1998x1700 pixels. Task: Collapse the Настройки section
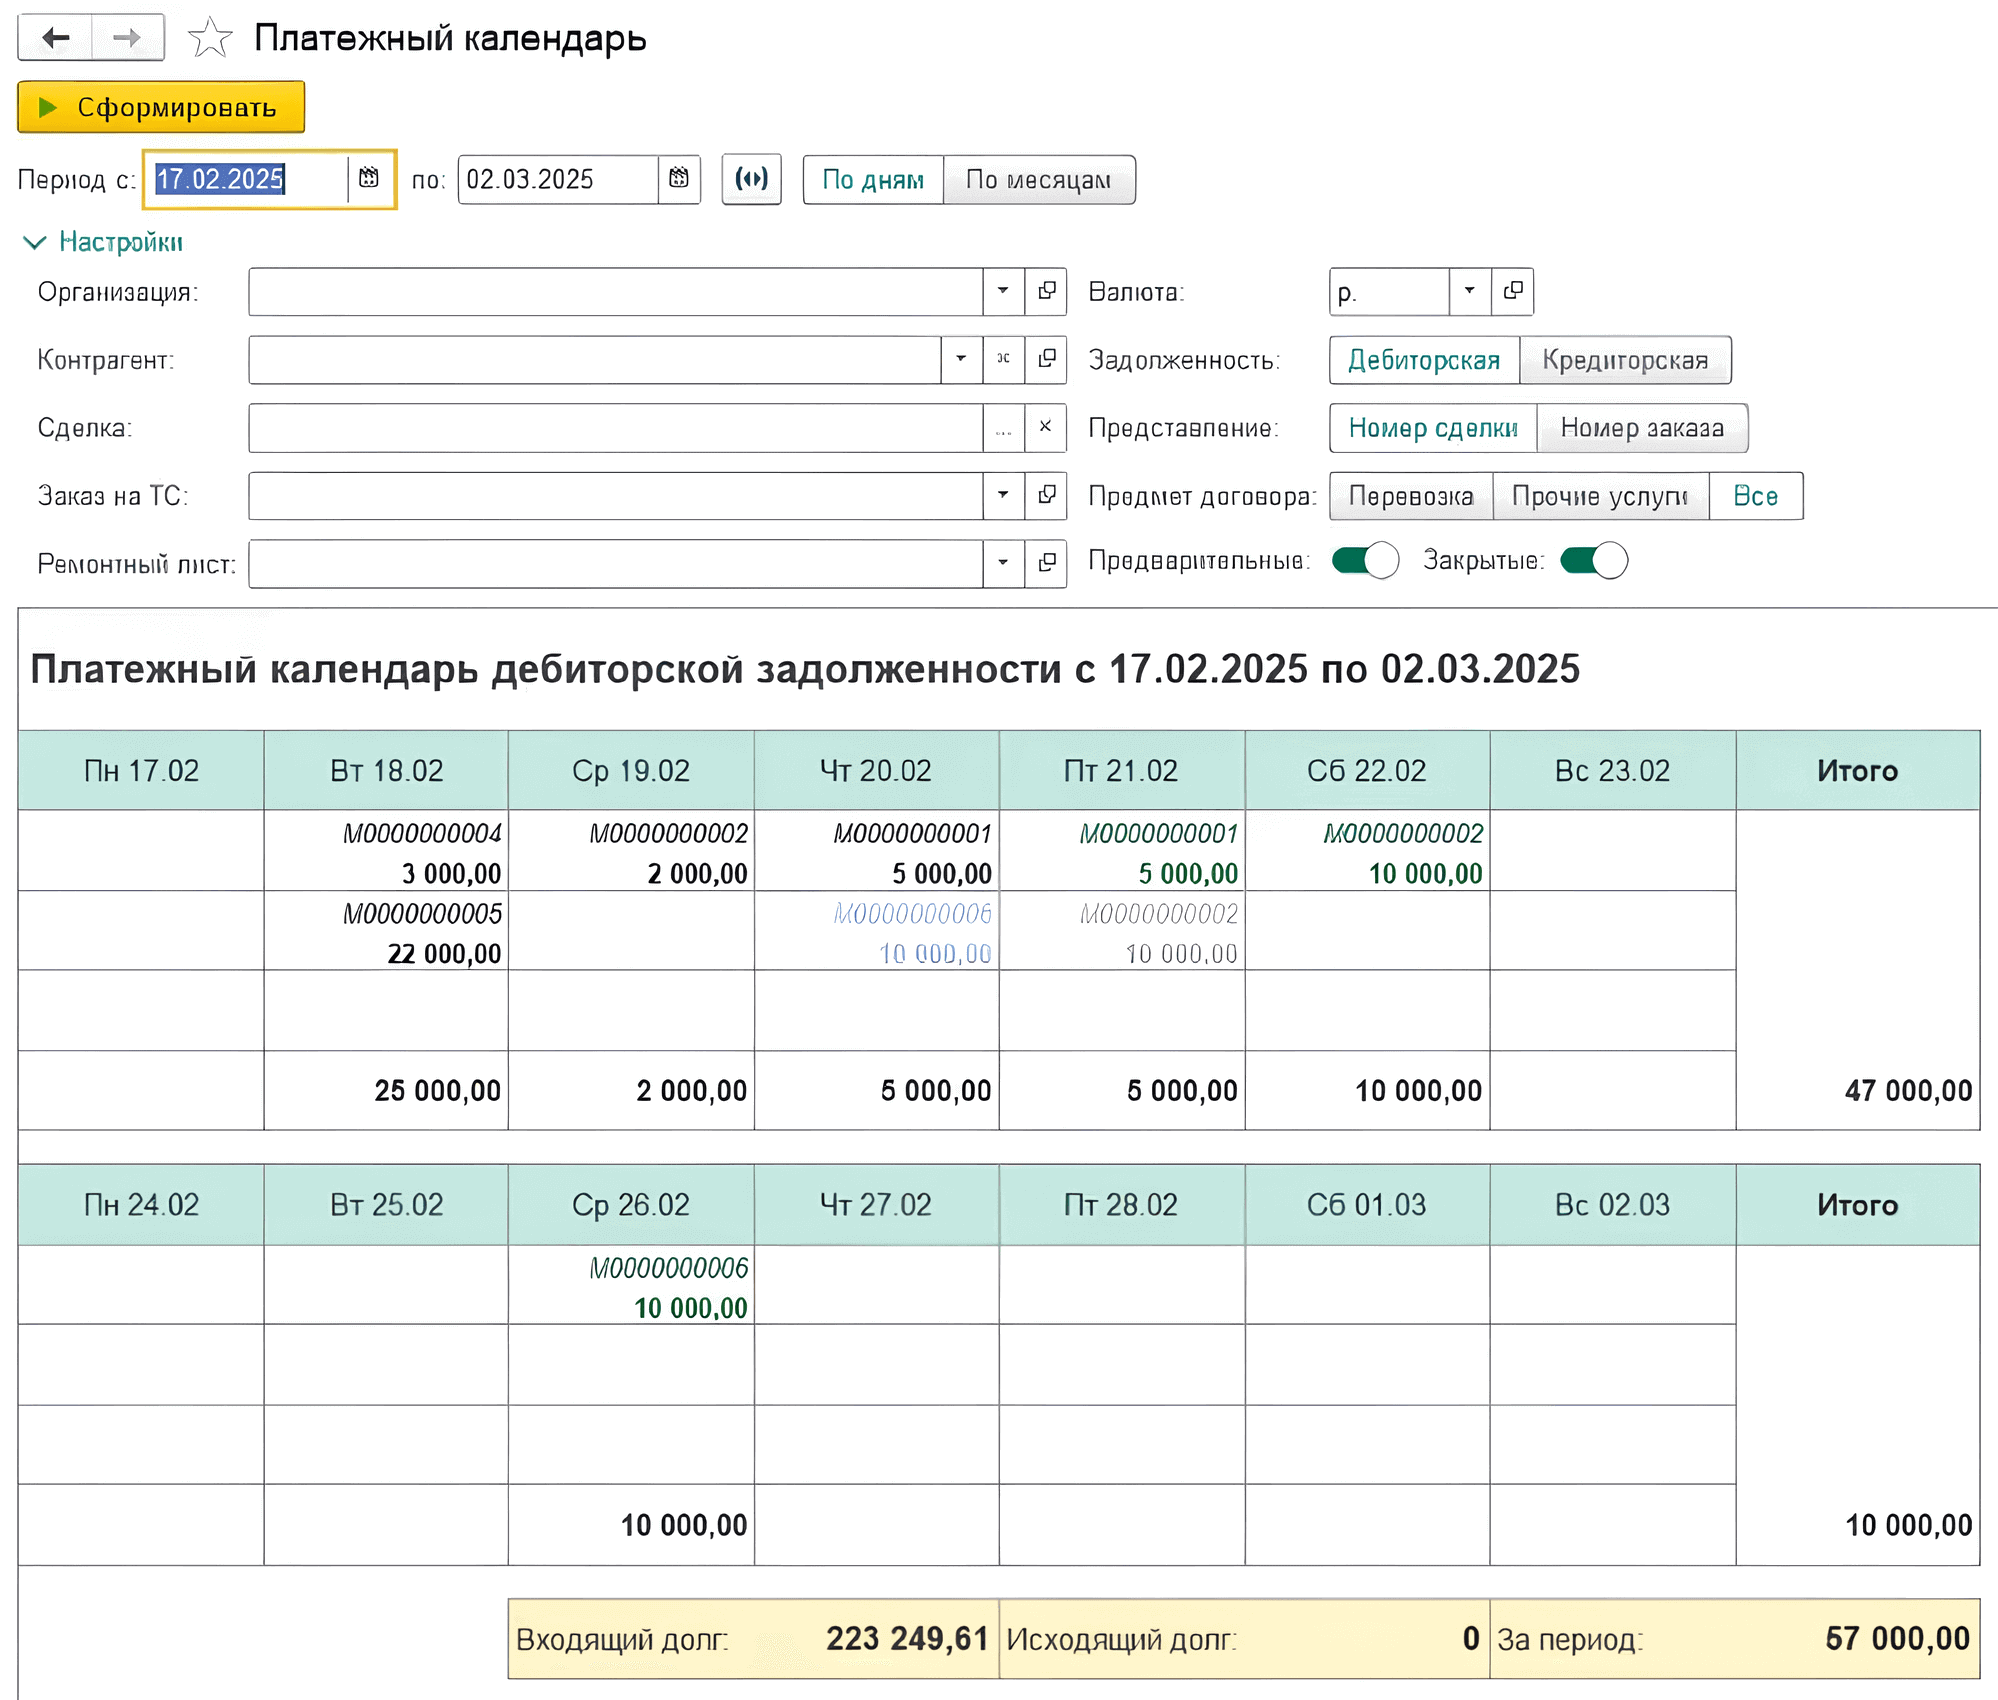(103, 242)
